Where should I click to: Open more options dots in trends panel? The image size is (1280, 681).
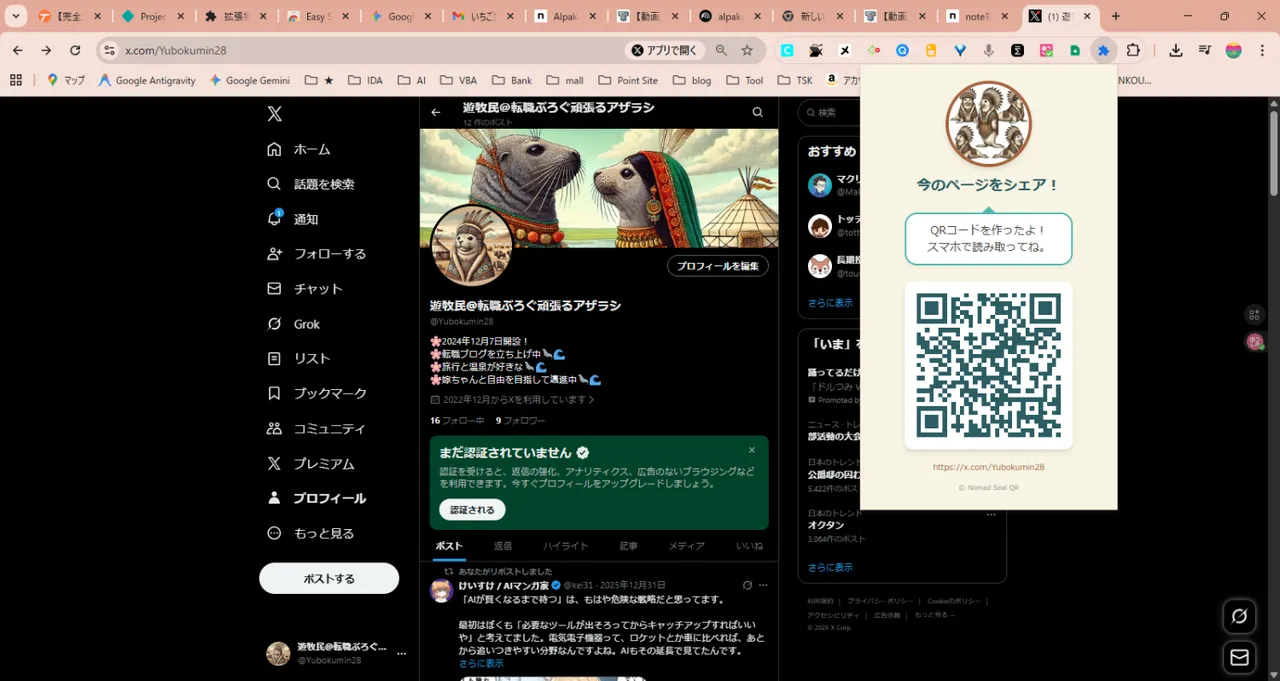point(991,514)
